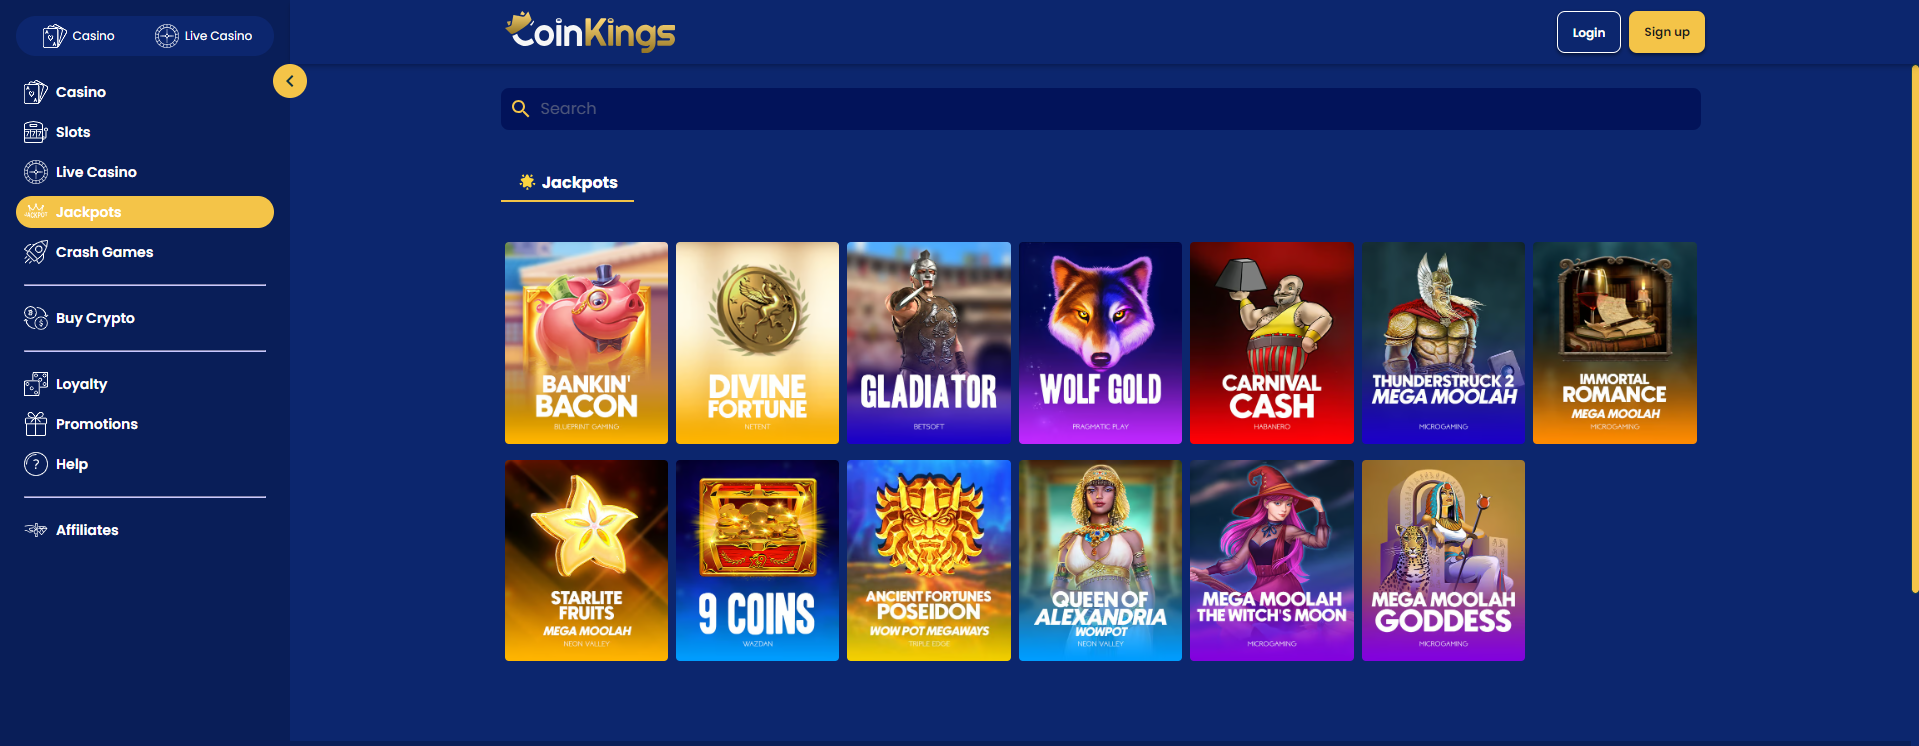Switch to Live Casino in the top toggle
This screenshot has width=1919, height=746.
tap(204, 36)
